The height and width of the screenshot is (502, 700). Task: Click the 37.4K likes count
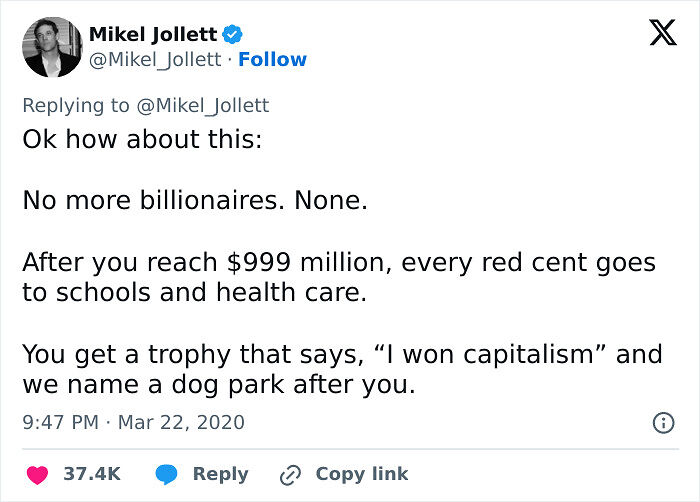tap(92, 474)
